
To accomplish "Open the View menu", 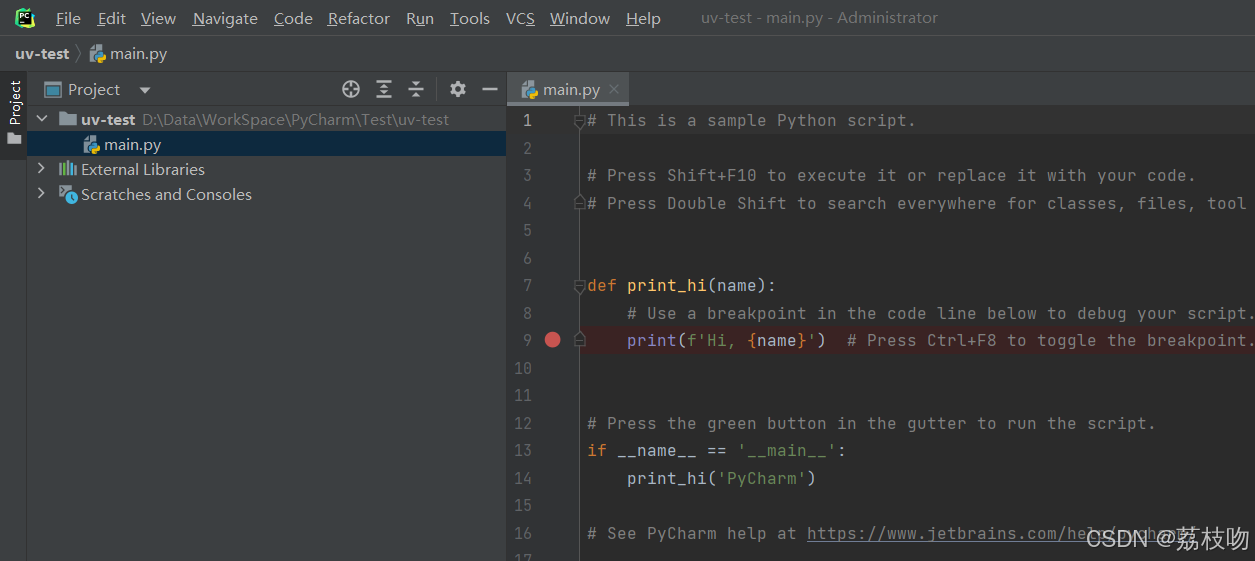I will pyautogui.click(x=158, y=18).
